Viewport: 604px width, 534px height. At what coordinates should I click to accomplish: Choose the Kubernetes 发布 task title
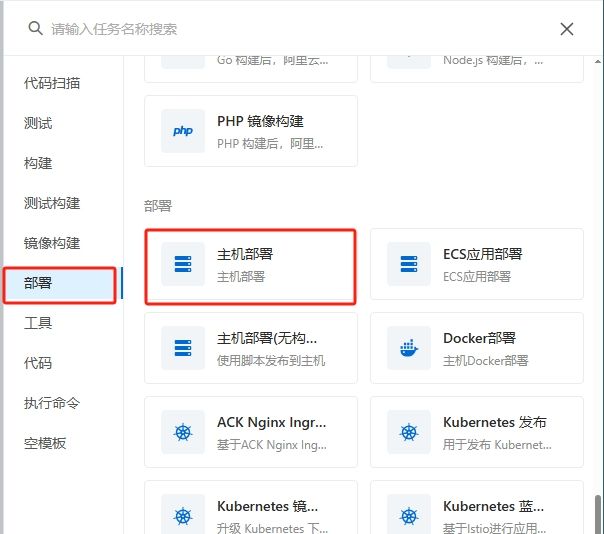[x=495, y=422]
